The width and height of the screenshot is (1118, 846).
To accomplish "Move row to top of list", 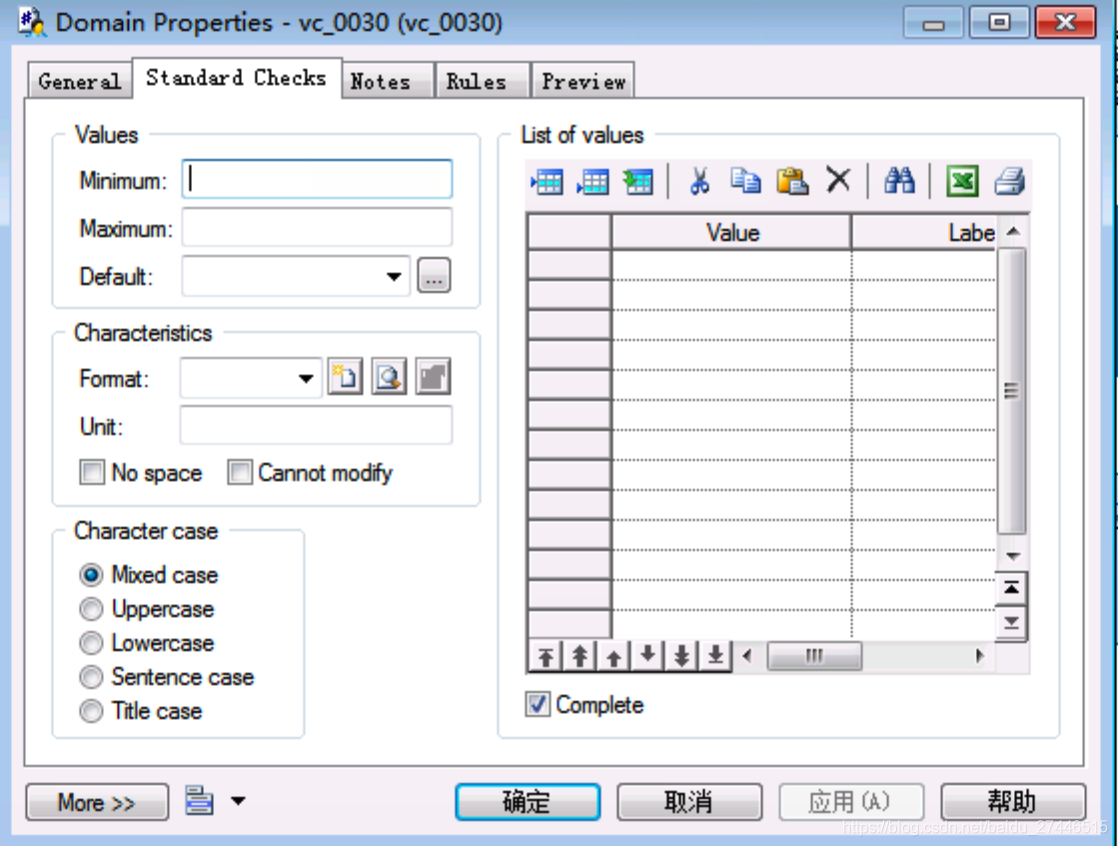I will point(545,656).
